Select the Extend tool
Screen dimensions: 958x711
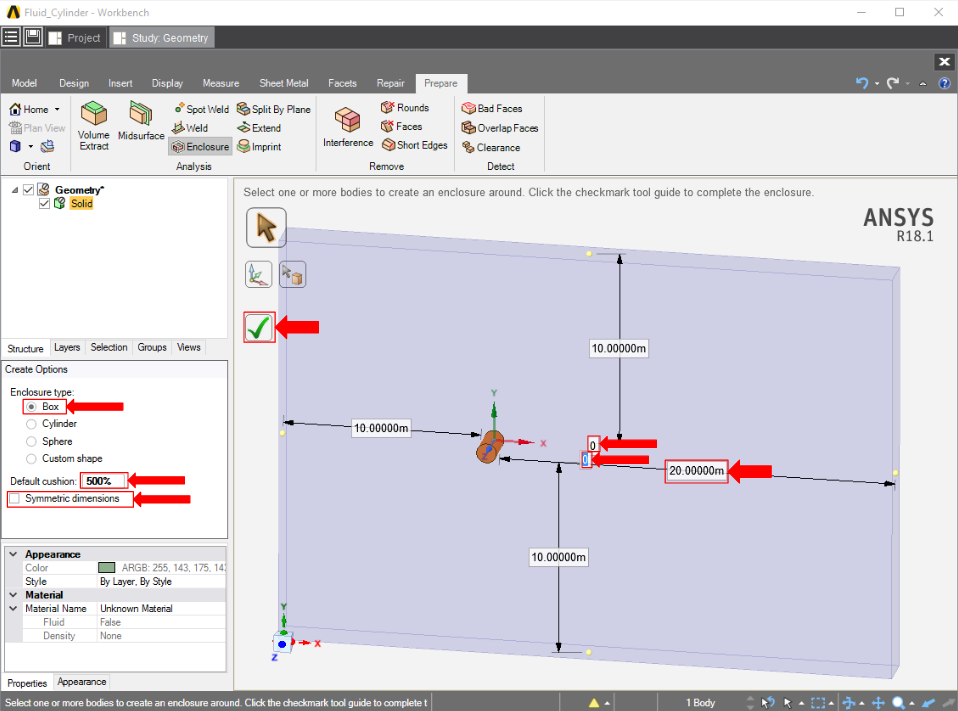[x=259, y=128]
